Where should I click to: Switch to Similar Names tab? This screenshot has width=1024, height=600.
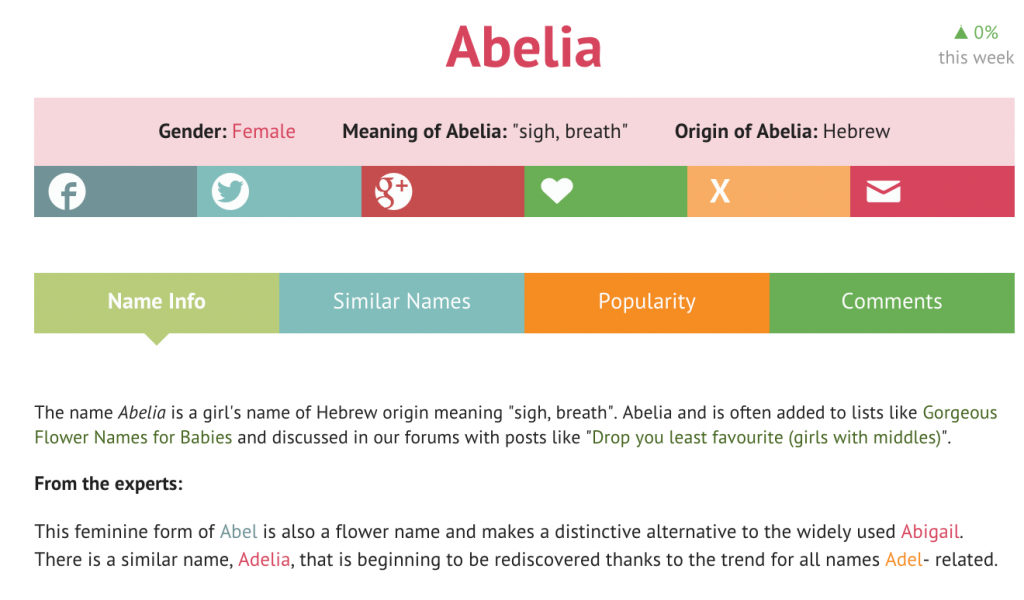[x=402, y=303]
